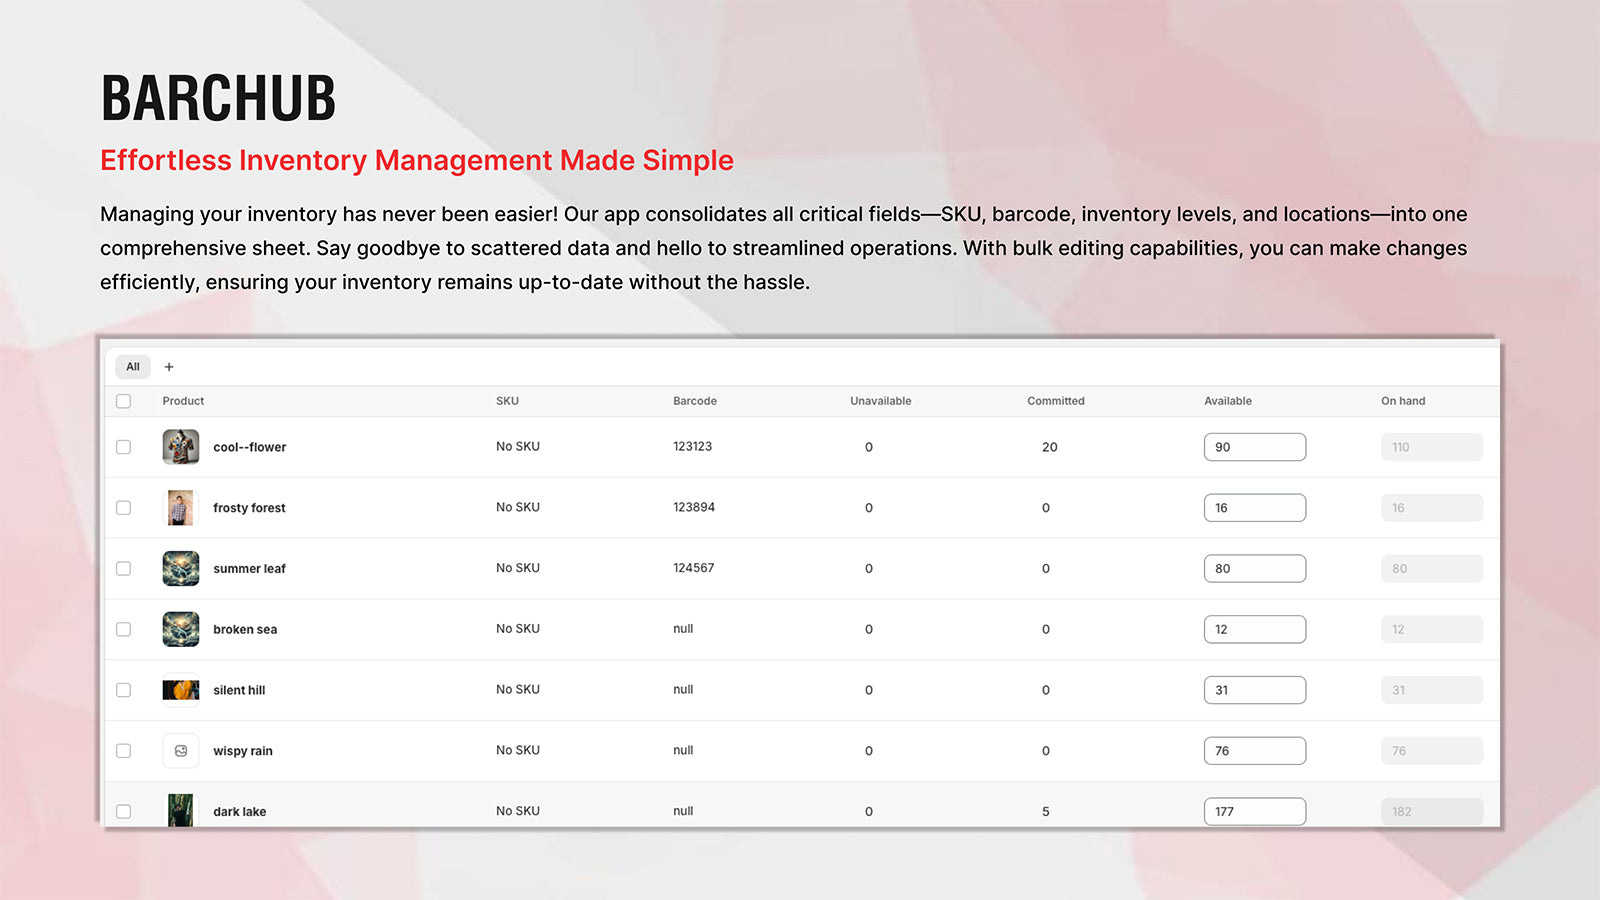Click the No SKU cell for wispy rain
Image resolution: width=1600 pixels, height=900 pixels.
[518, 751]
